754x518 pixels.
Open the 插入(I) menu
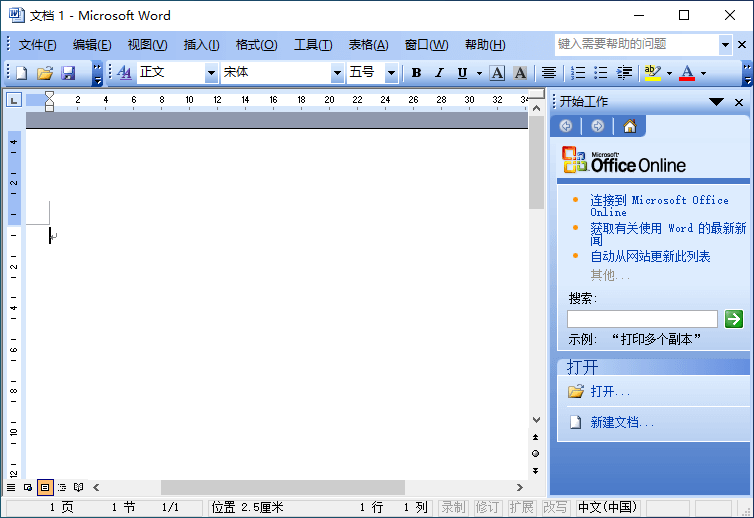coord(201,45)
